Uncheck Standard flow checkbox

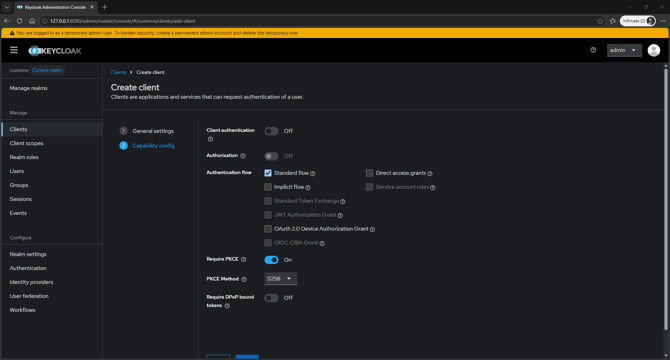pyautogui.click(x=268, y=173)
